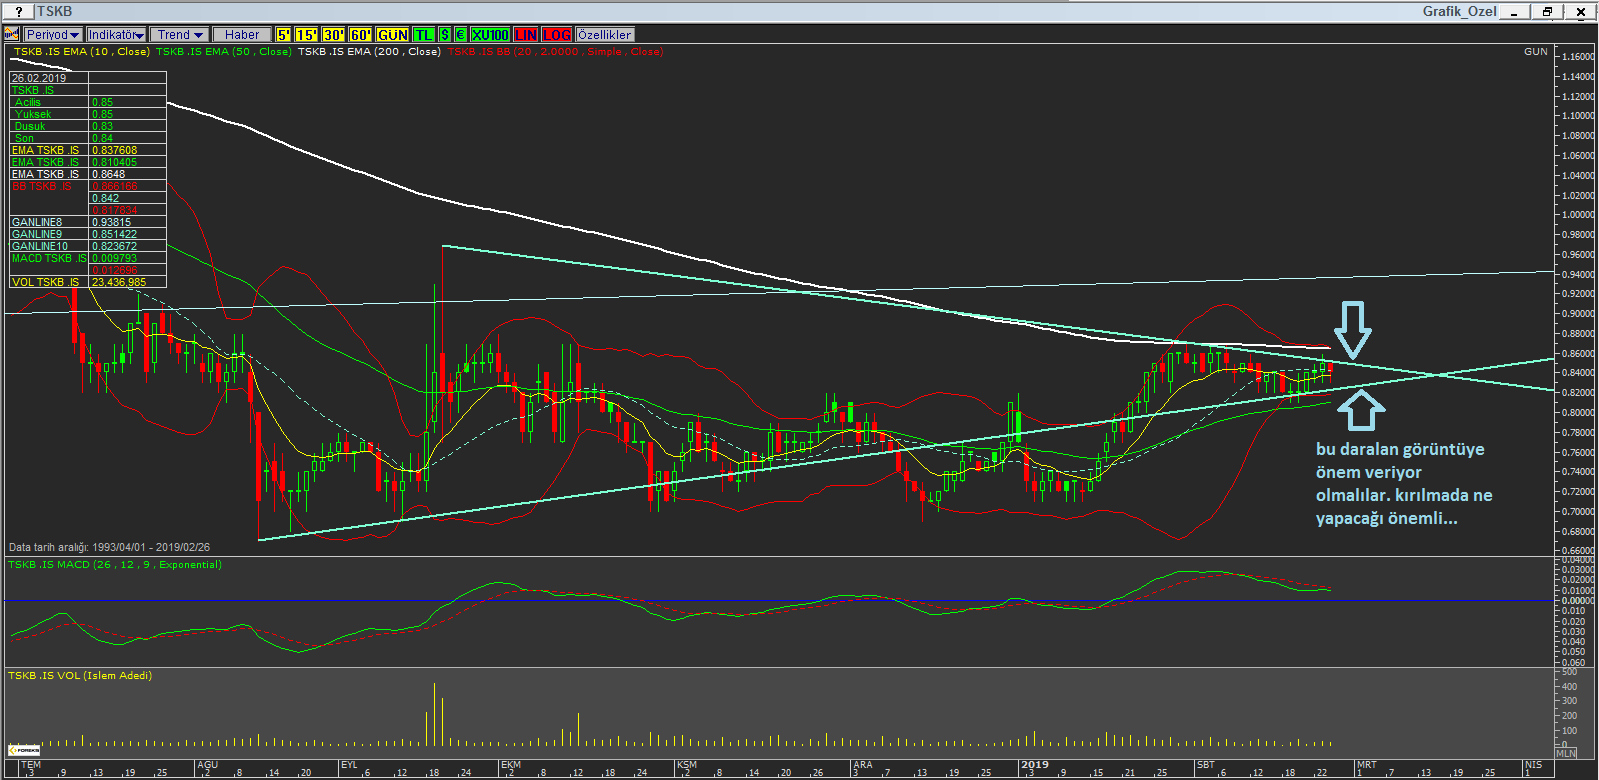Switch to the 5-minute period
This screenshot has width=1599, height=780.
click(284, 34)
